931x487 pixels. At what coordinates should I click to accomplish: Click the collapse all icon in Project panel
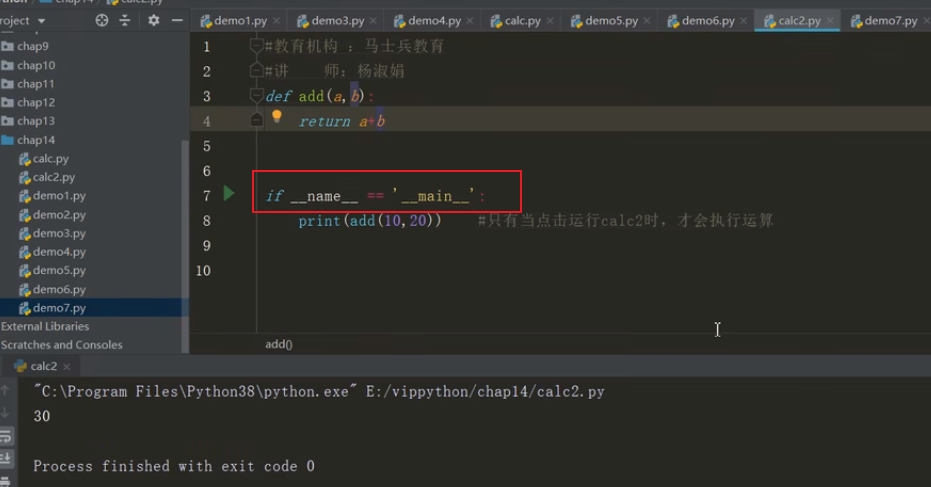125,21
